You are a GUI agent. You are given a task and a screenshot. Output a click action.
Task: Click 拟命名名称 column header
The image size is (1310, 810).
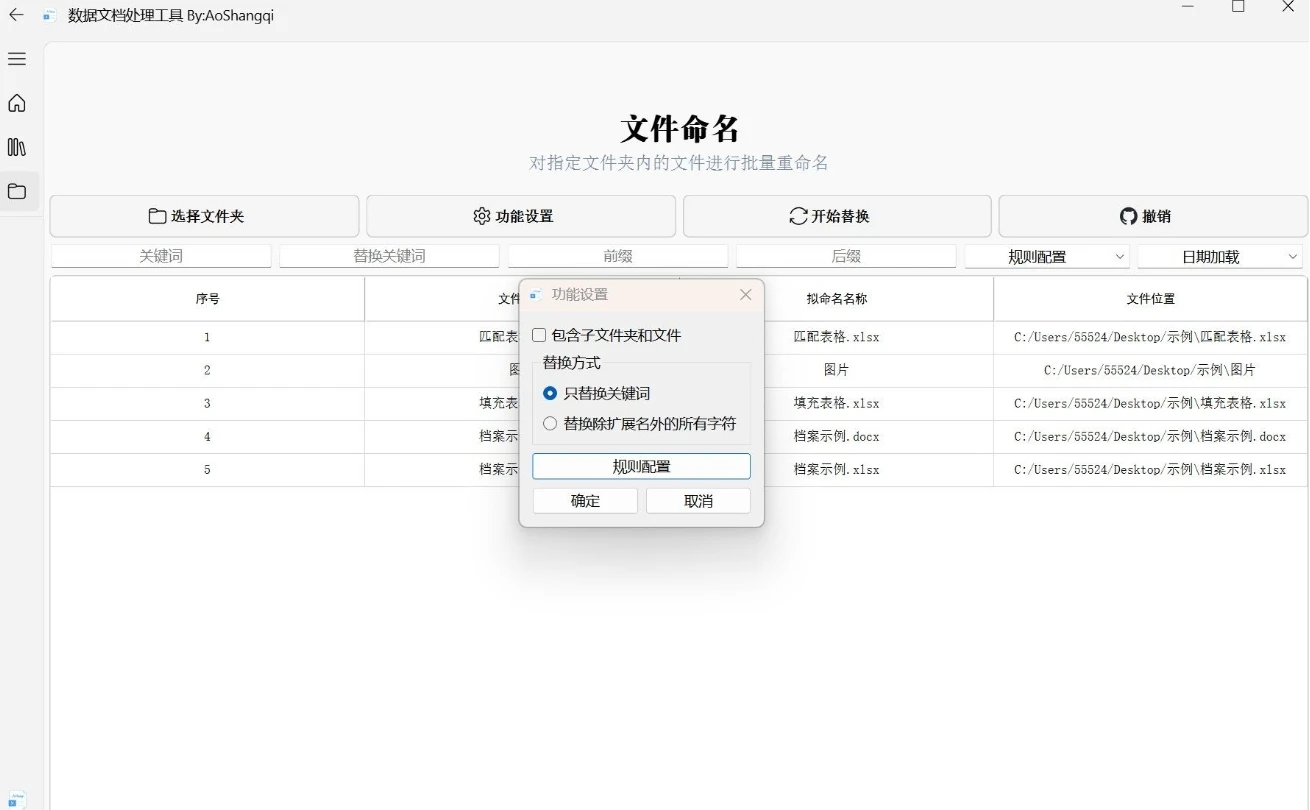(836, 299)
